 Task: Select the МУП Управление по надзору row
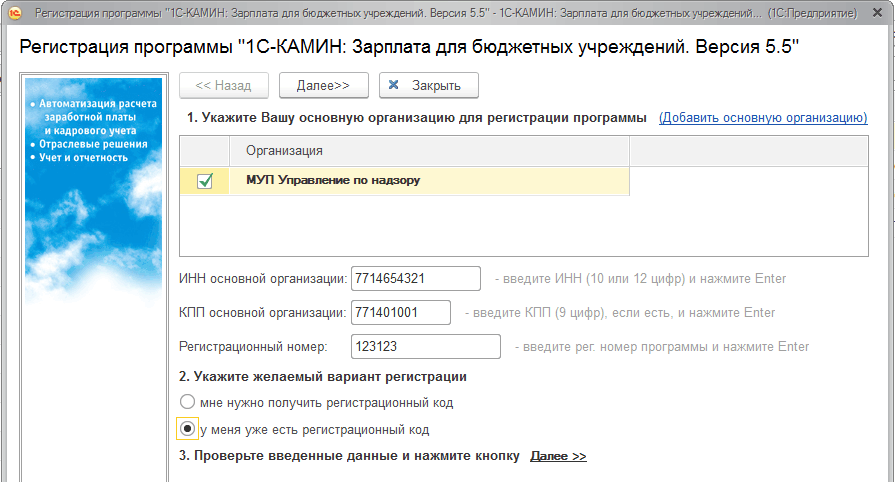(428, 181)
